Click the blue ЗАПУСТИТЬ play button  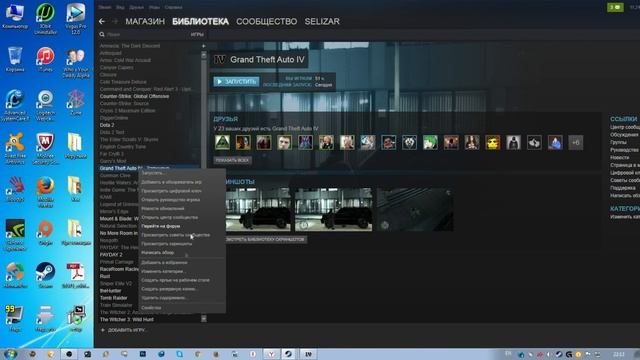[236, 82]
